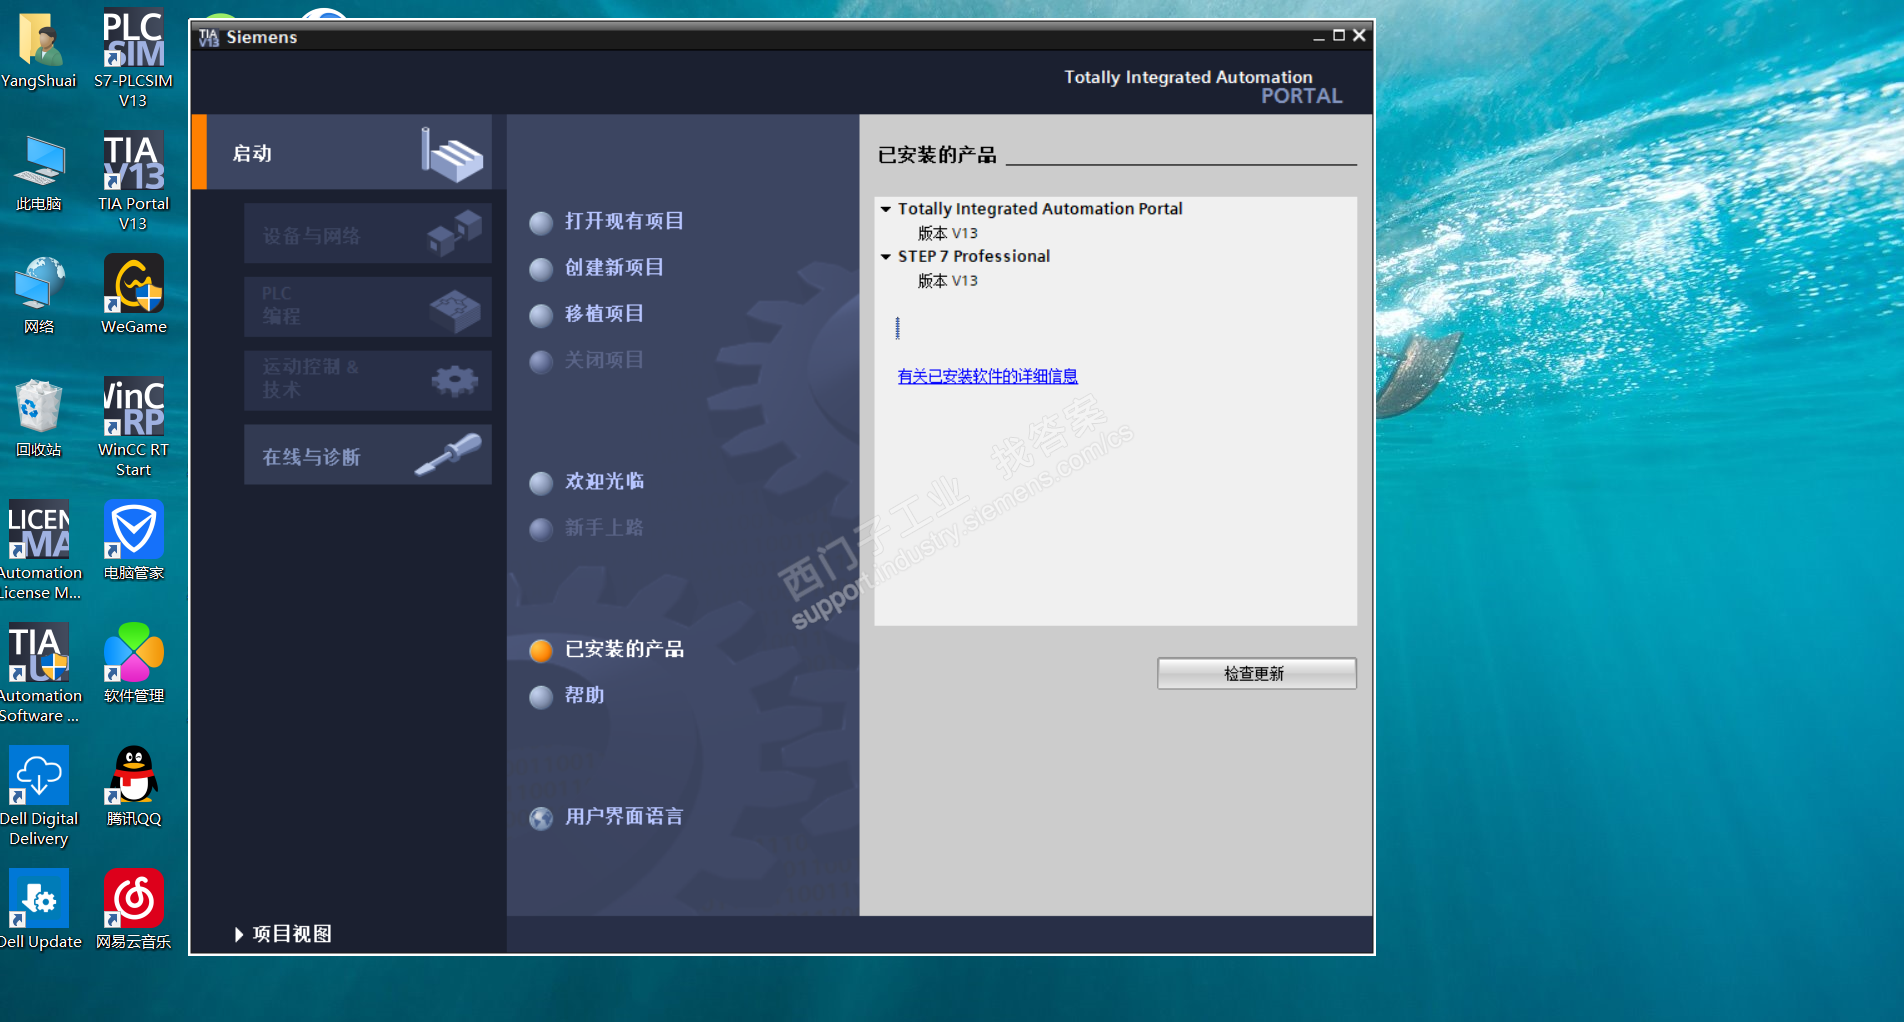The width and height of the screenshot is (1904, 1022).
Task: Select the Automation Software Updater shortcut
Action: (39, 673)
